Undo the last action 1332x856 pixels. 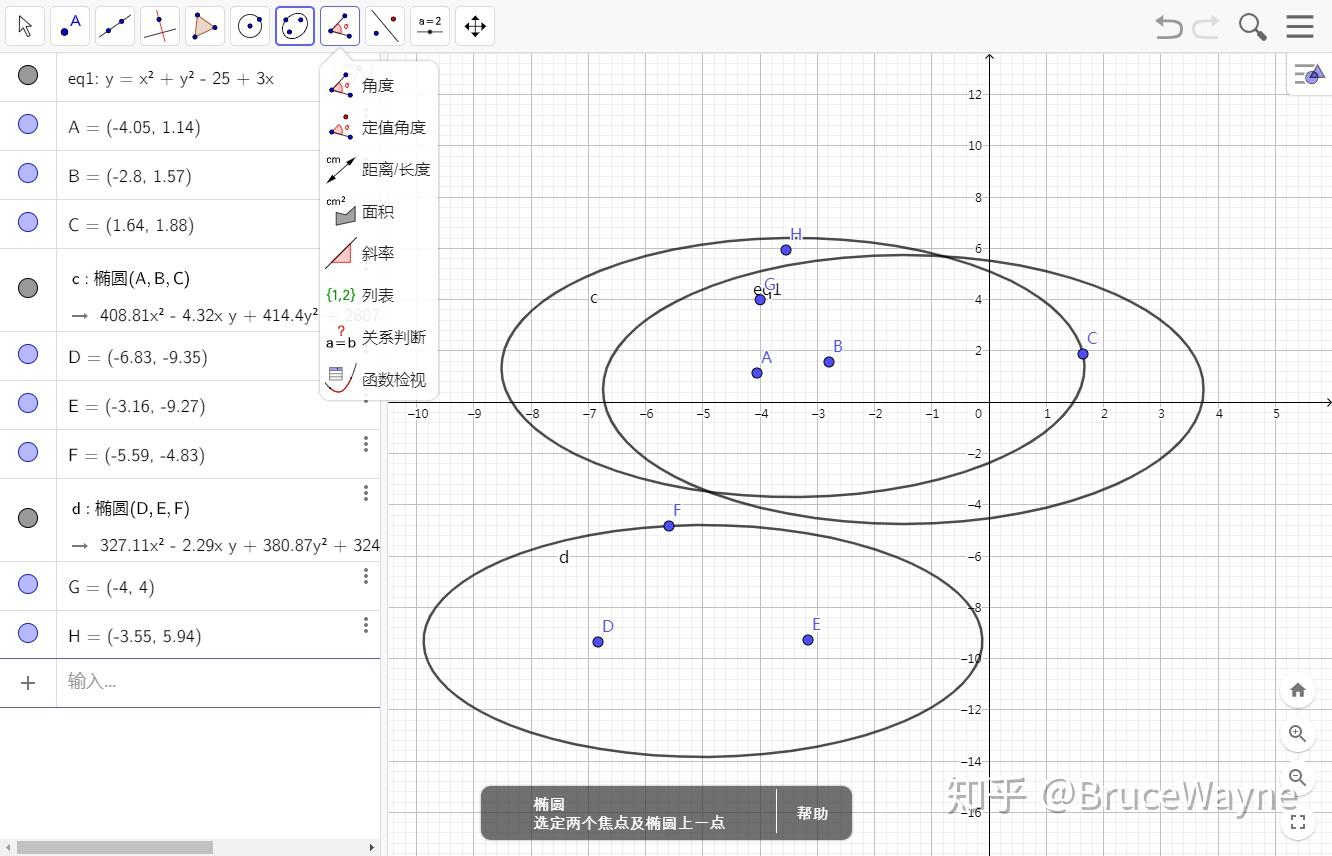pos(1168,26)
